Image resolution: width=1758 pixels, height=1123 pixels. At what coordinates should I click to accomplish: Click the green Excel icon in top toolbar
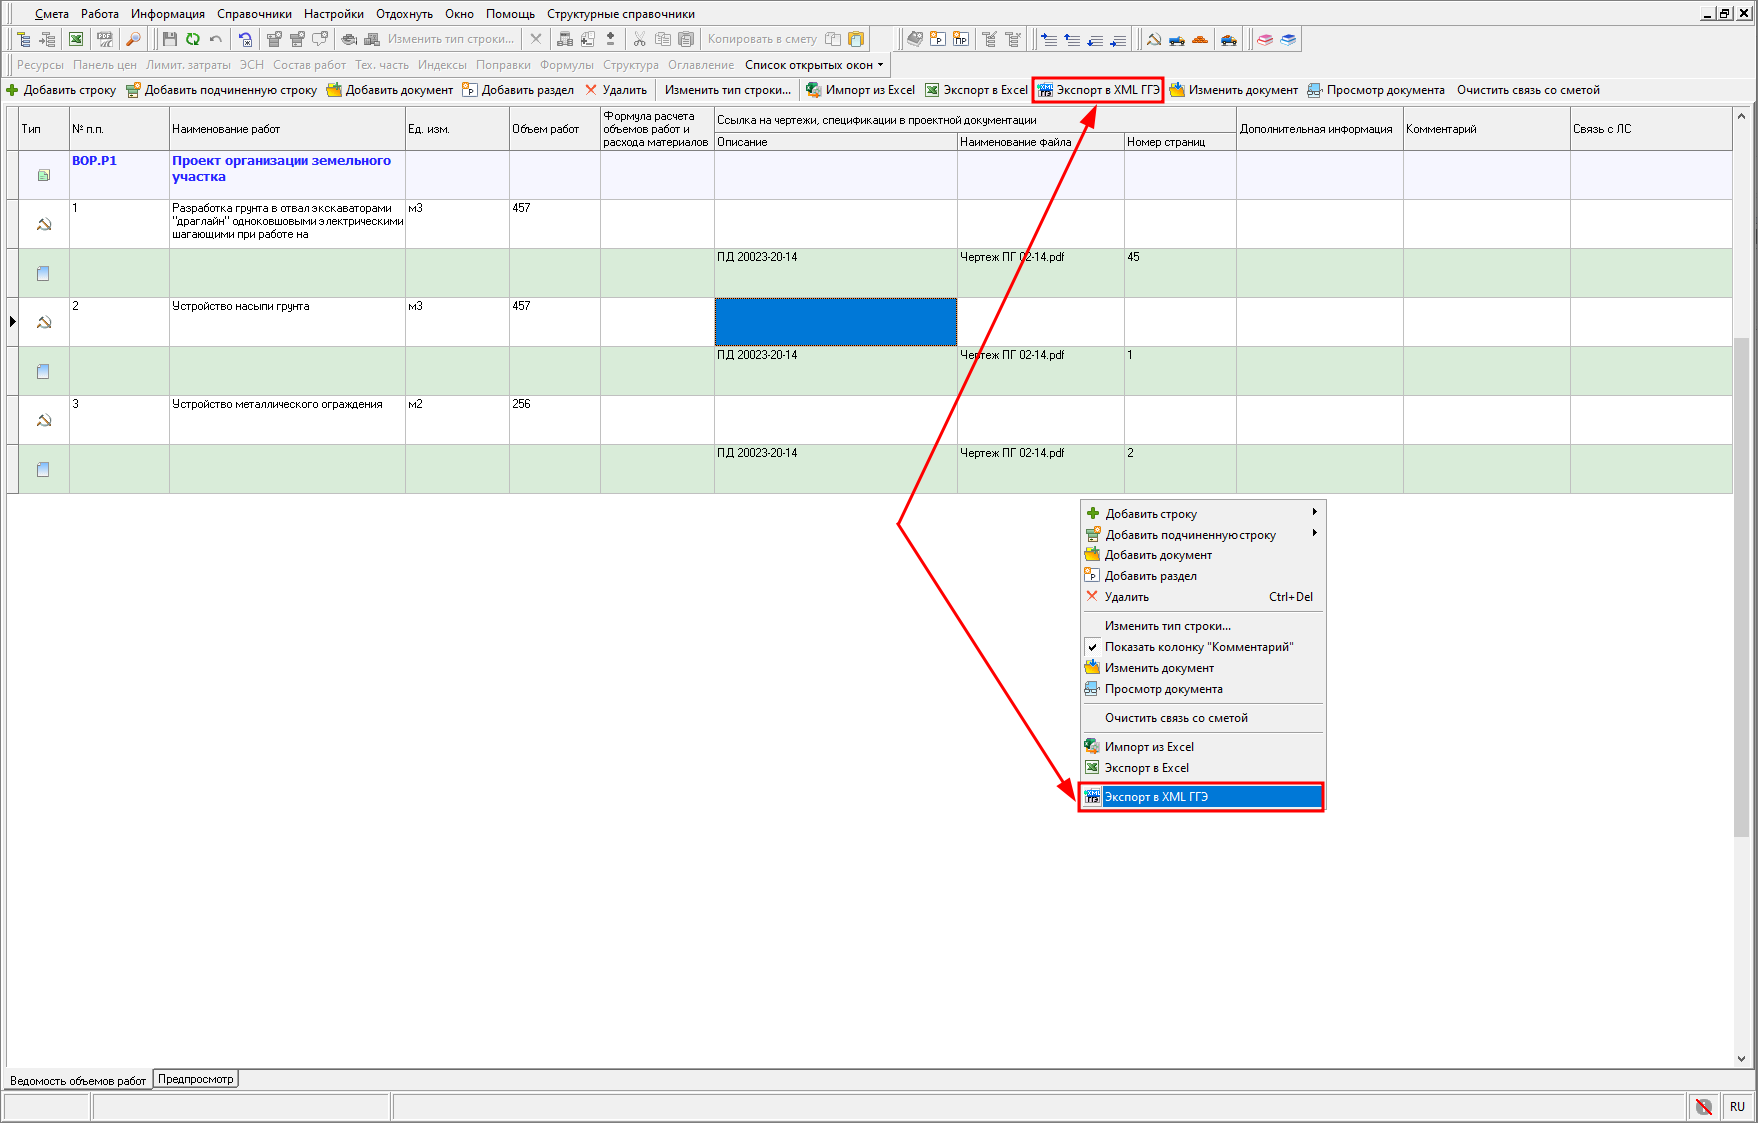coord(76,39)
